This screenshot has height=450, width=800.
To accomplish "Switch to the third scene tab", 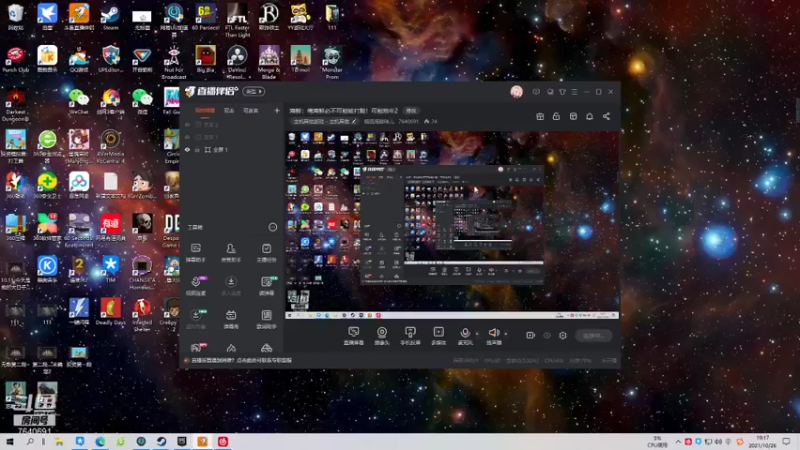I will coord(251,110).
